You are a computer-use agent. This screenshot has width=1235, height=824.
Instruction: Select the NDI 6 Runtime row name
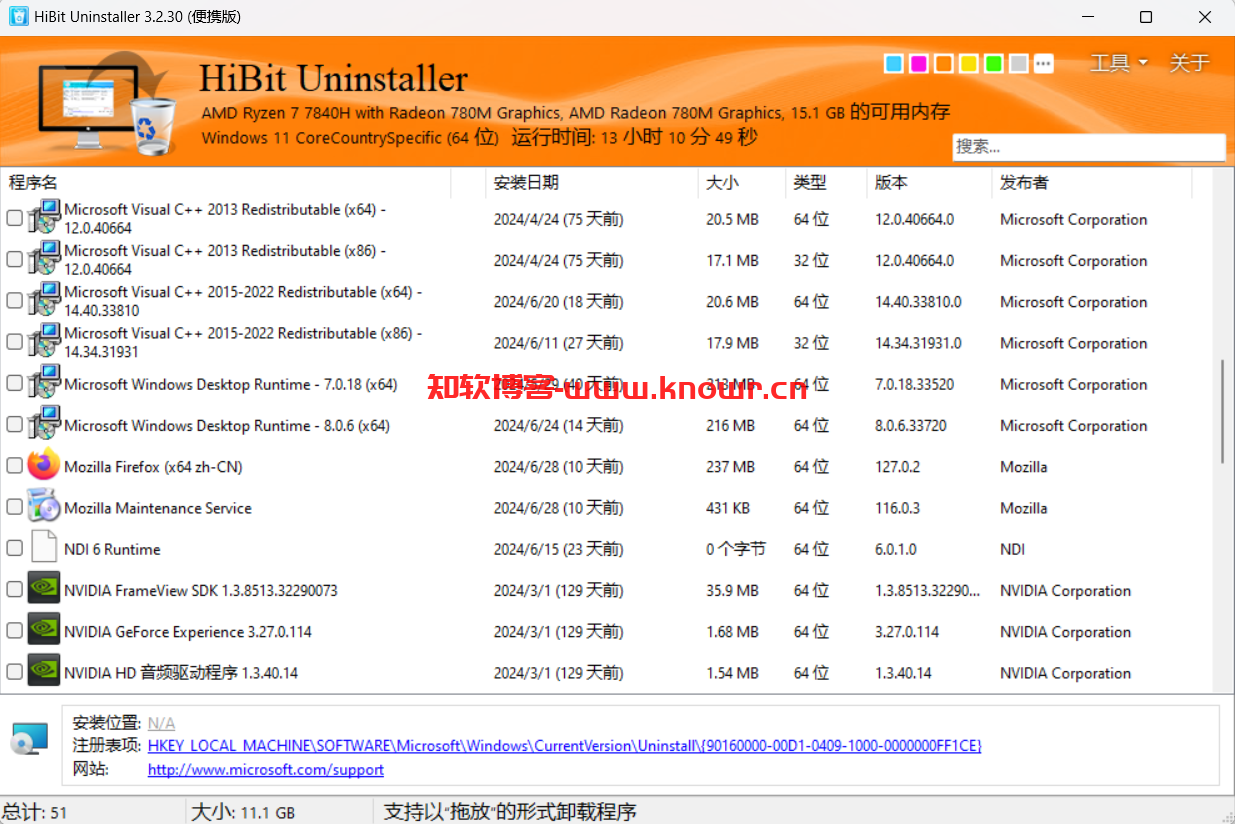click(112, 549)
